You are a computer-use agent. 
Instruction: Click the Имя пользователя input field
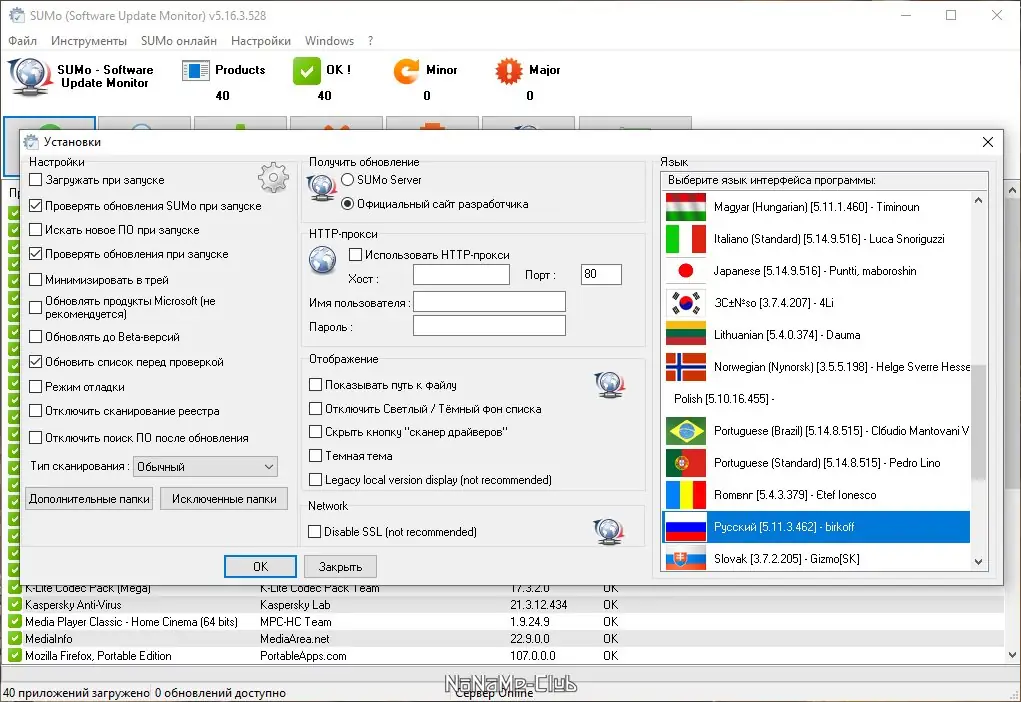click(489, 302)
